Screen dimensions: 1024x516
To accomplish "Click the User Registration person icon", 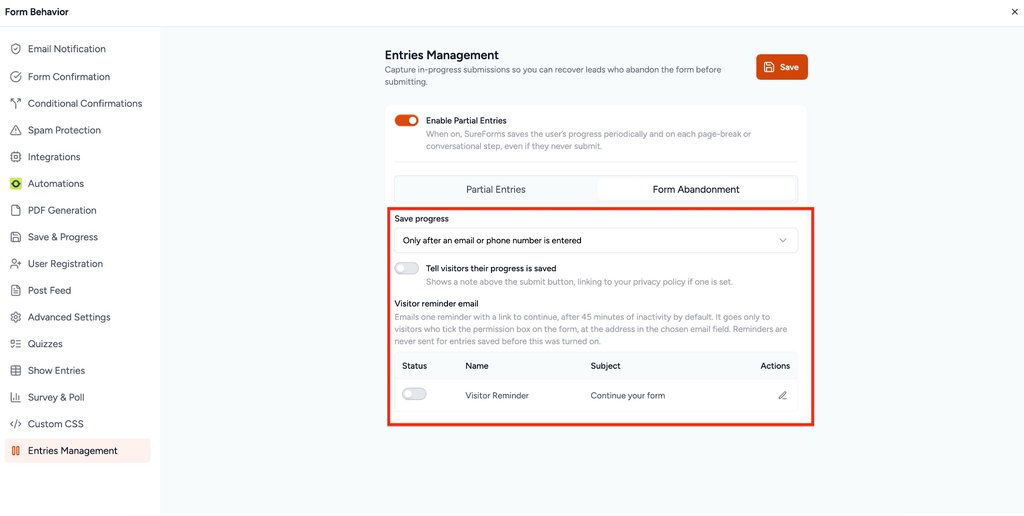I will [16, 264].
